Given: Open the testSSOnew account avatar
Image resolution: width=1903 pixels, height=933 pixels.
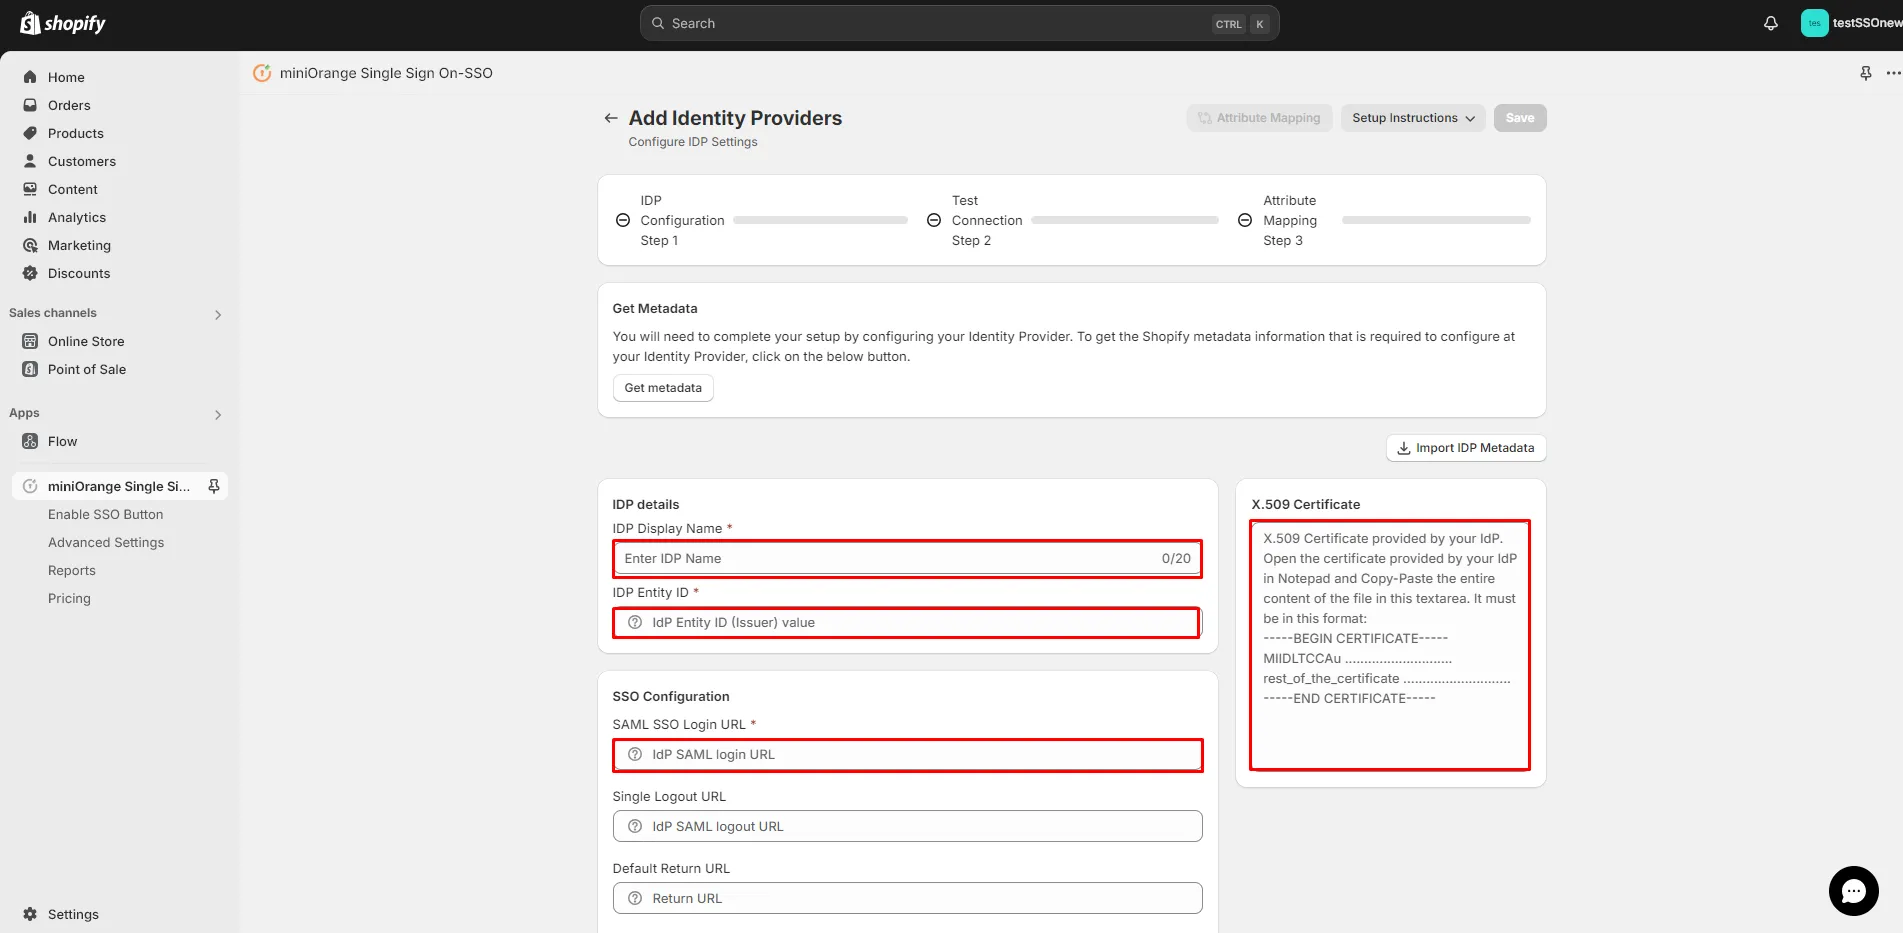Looking at the screenshot, I should click(1814, 23).
